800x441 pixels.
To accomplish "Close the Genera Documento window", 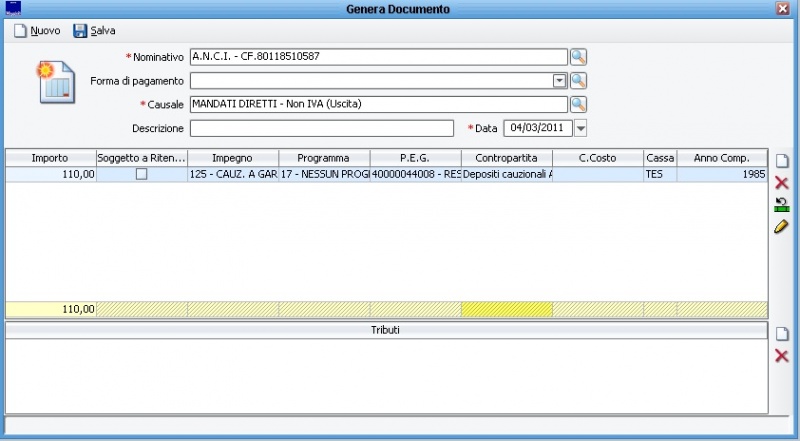I will [x=782, y=8].
